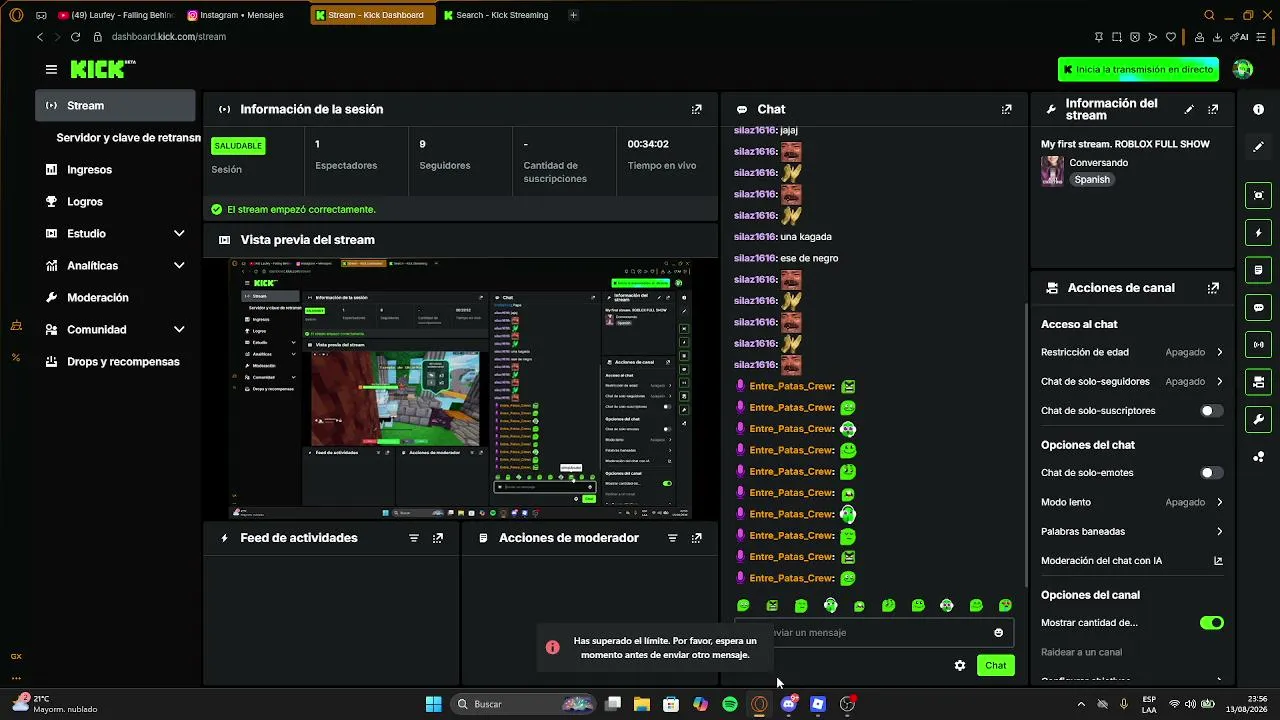Image resolution: width=1280 pixels, height=720 pixels.
Task: Click the lightning bolt icon in the right rail
Action: pos(1259,233)
